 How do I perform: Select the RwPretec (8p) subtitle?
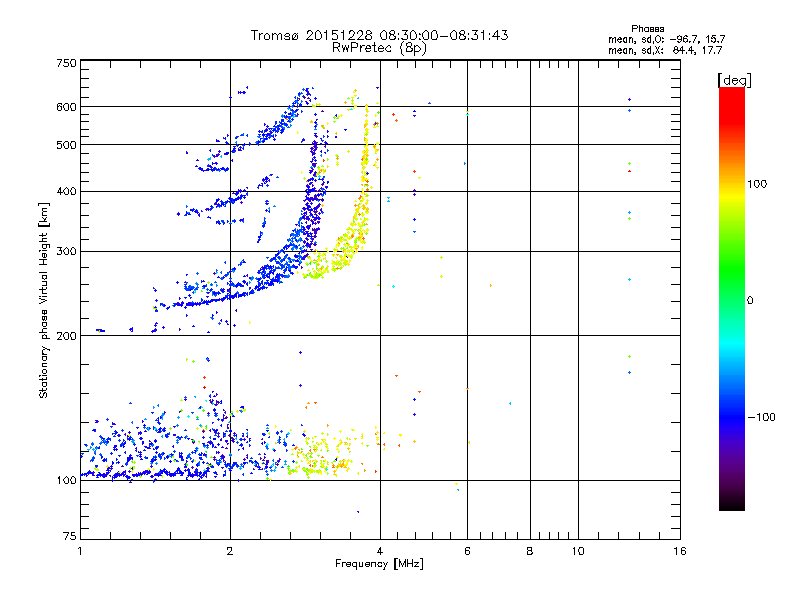pos(380,48)
